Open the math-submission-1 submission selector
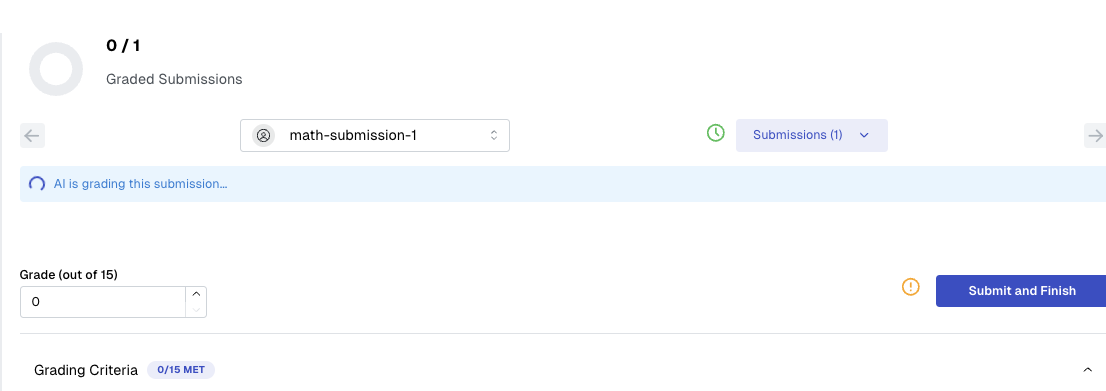 [x=375, y=136]
